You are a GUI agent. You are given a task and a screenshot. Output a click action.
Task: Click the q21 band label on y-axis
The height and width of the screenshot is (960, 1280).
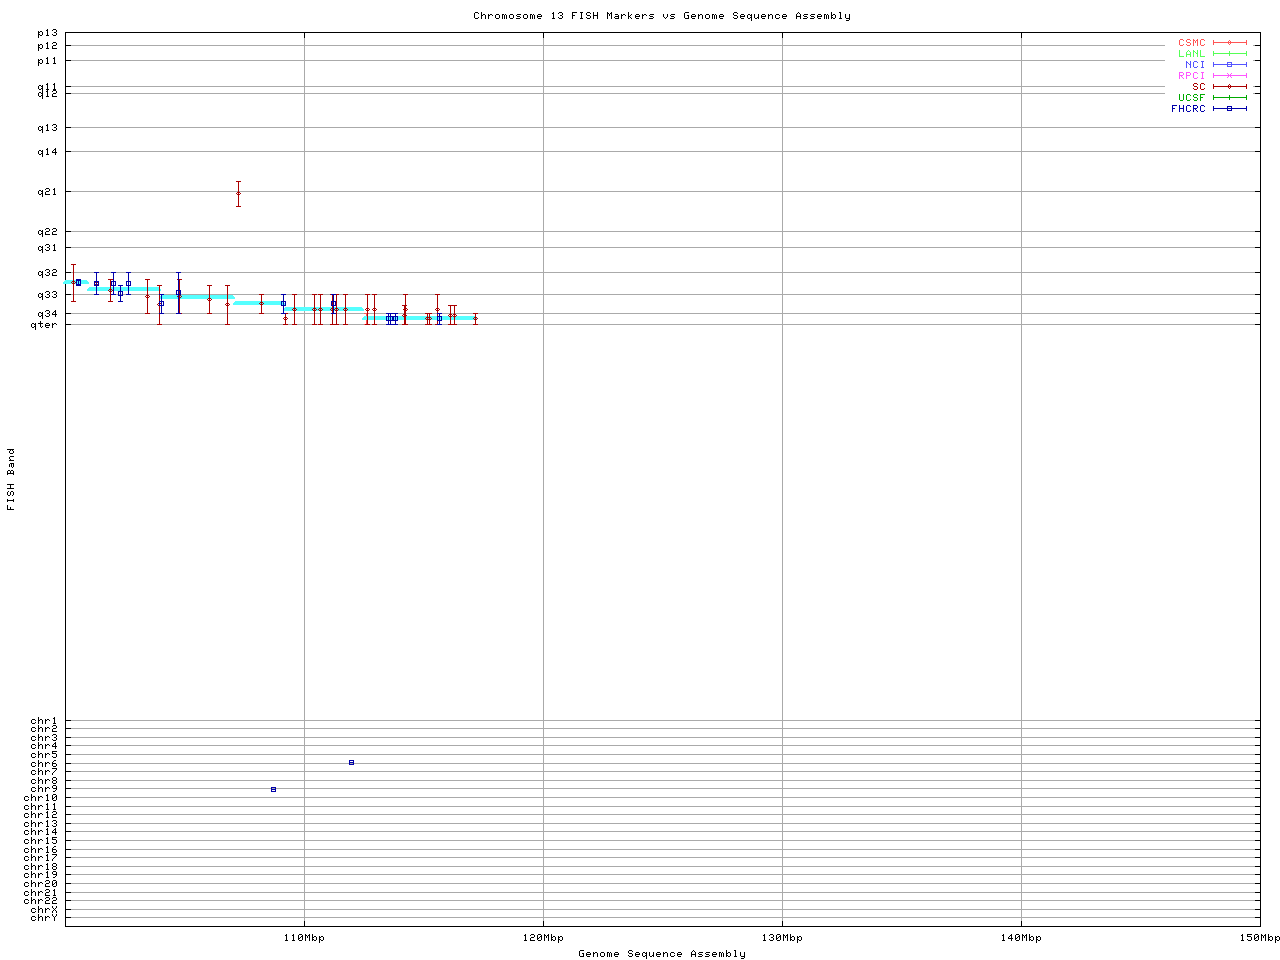click(48, 191)
